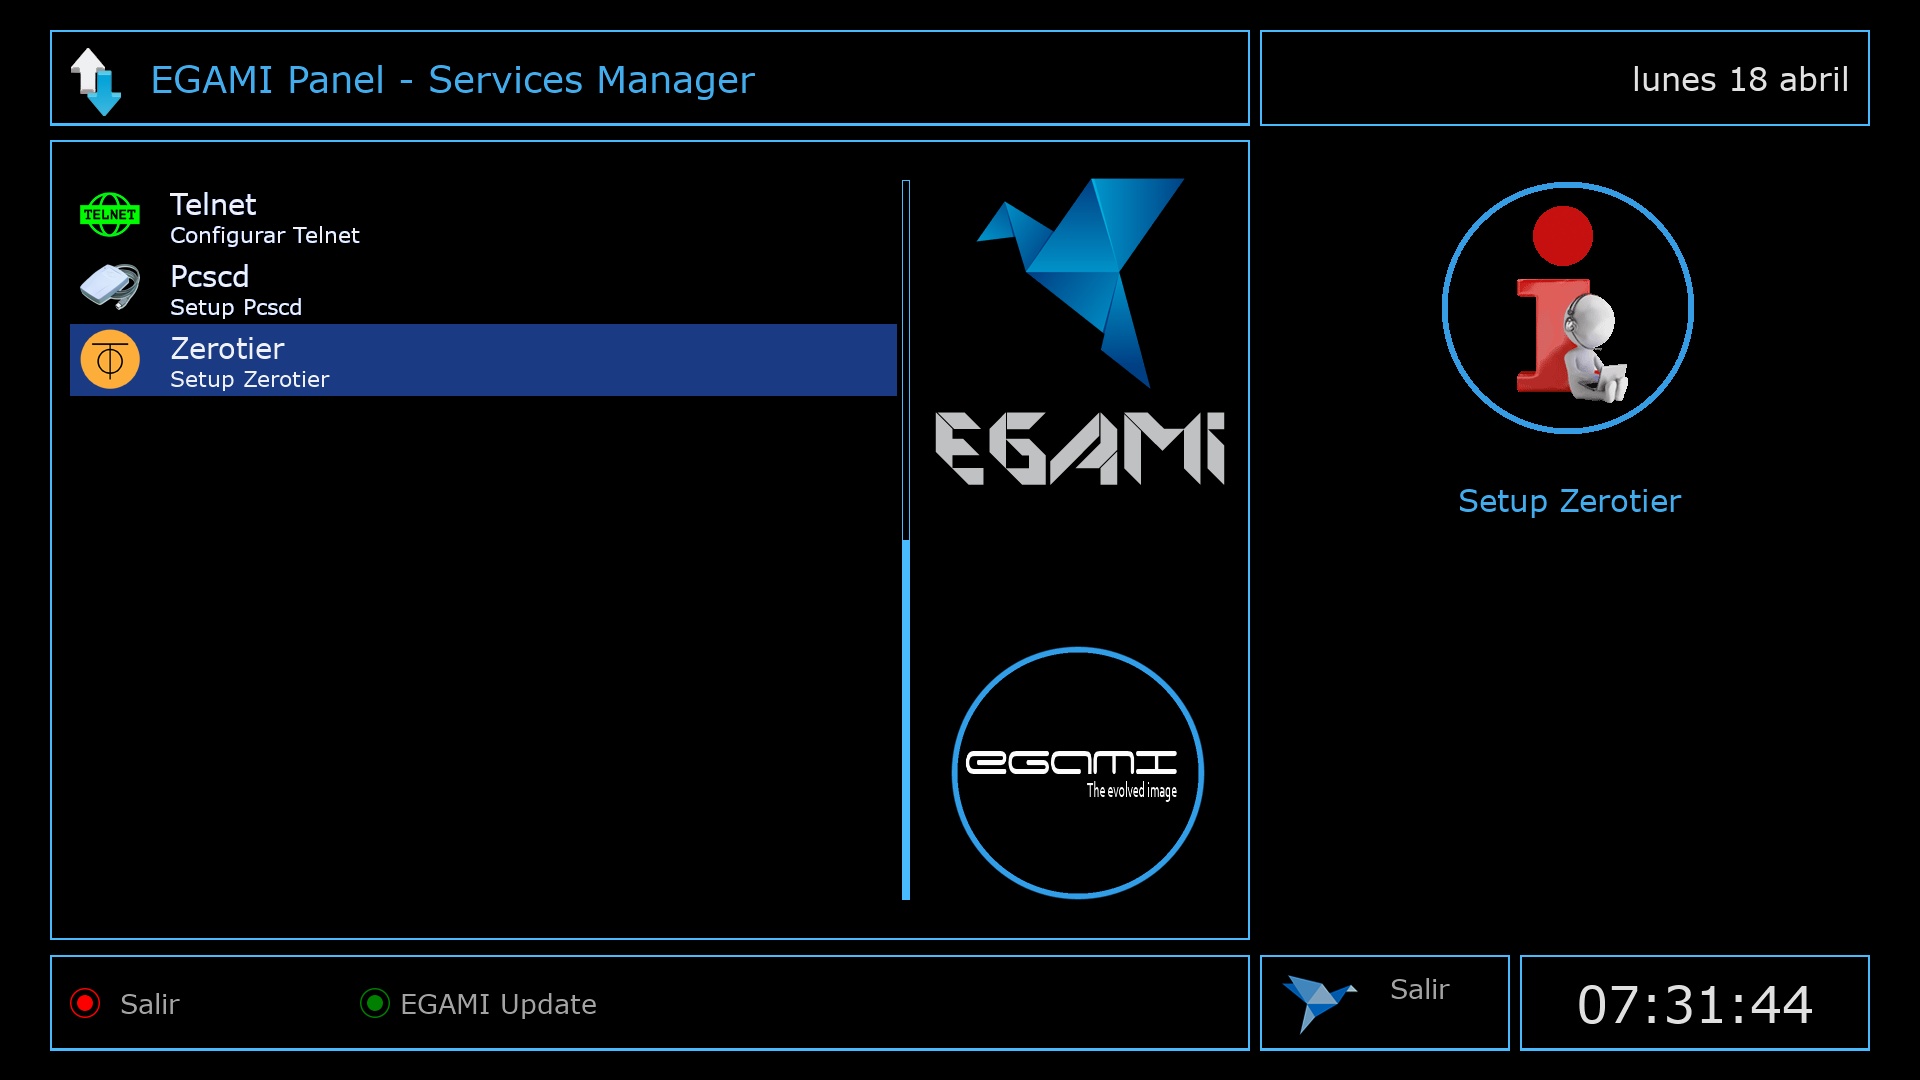Click the circular EGAMI evolved image logo
Screen dimensions: 1920x1080
[x=1077, y=773]
